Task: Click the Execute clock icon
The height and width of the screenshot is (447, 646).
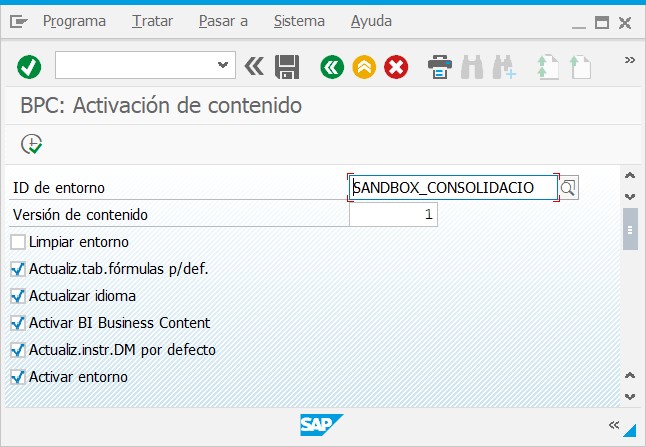Action: (x=32, y=144)
